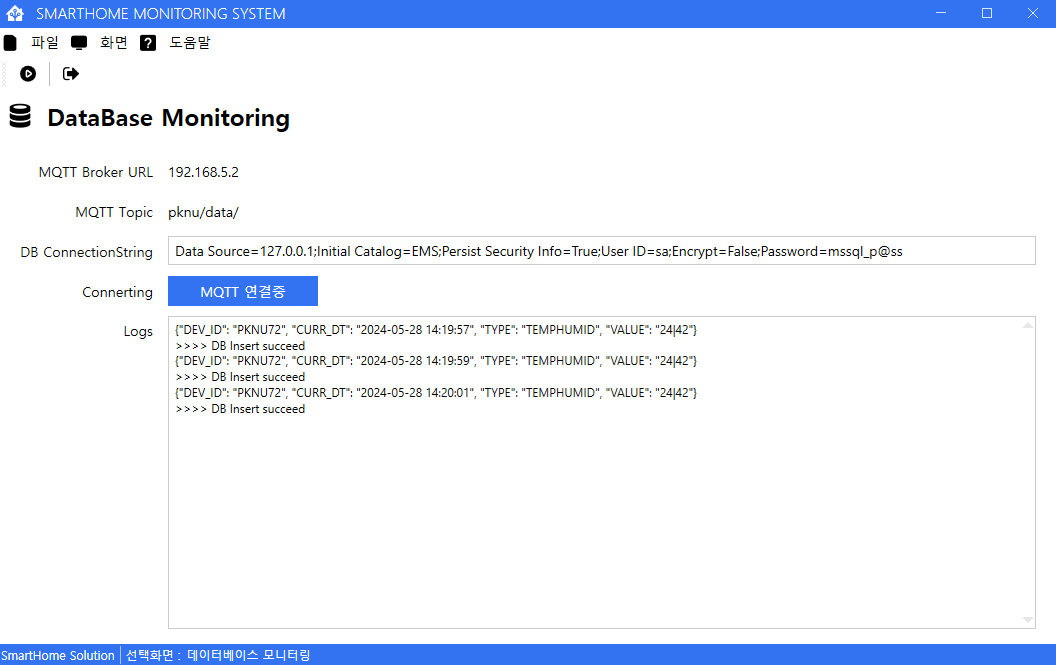Click log entry timestamped 14:19:59
This screenshot has width=1056, height=665.
click(436, 360)
